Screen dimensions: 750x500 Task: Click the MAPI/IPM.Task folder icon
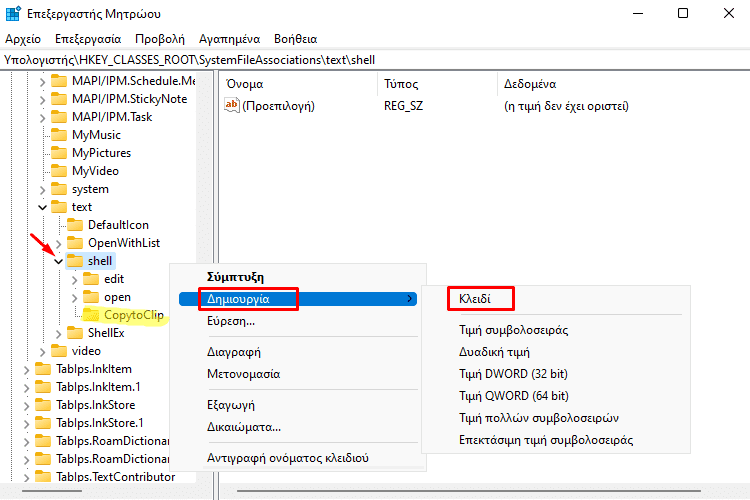59,117
